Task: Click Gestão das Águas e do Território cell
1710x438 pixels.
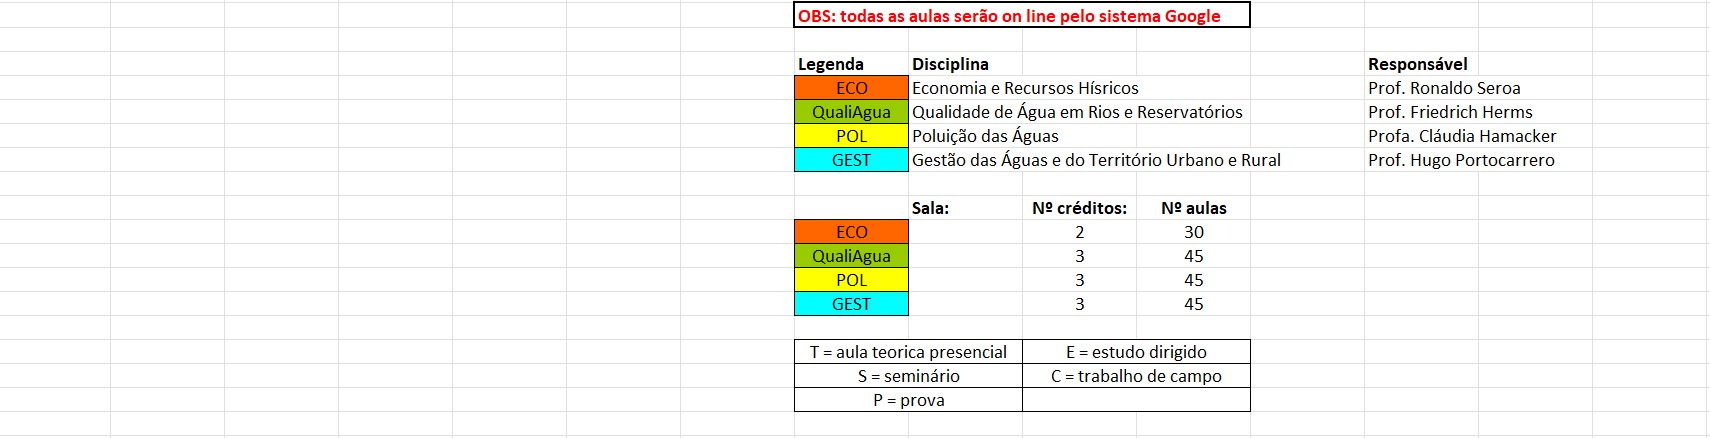Action: (x=1096, y=160)
